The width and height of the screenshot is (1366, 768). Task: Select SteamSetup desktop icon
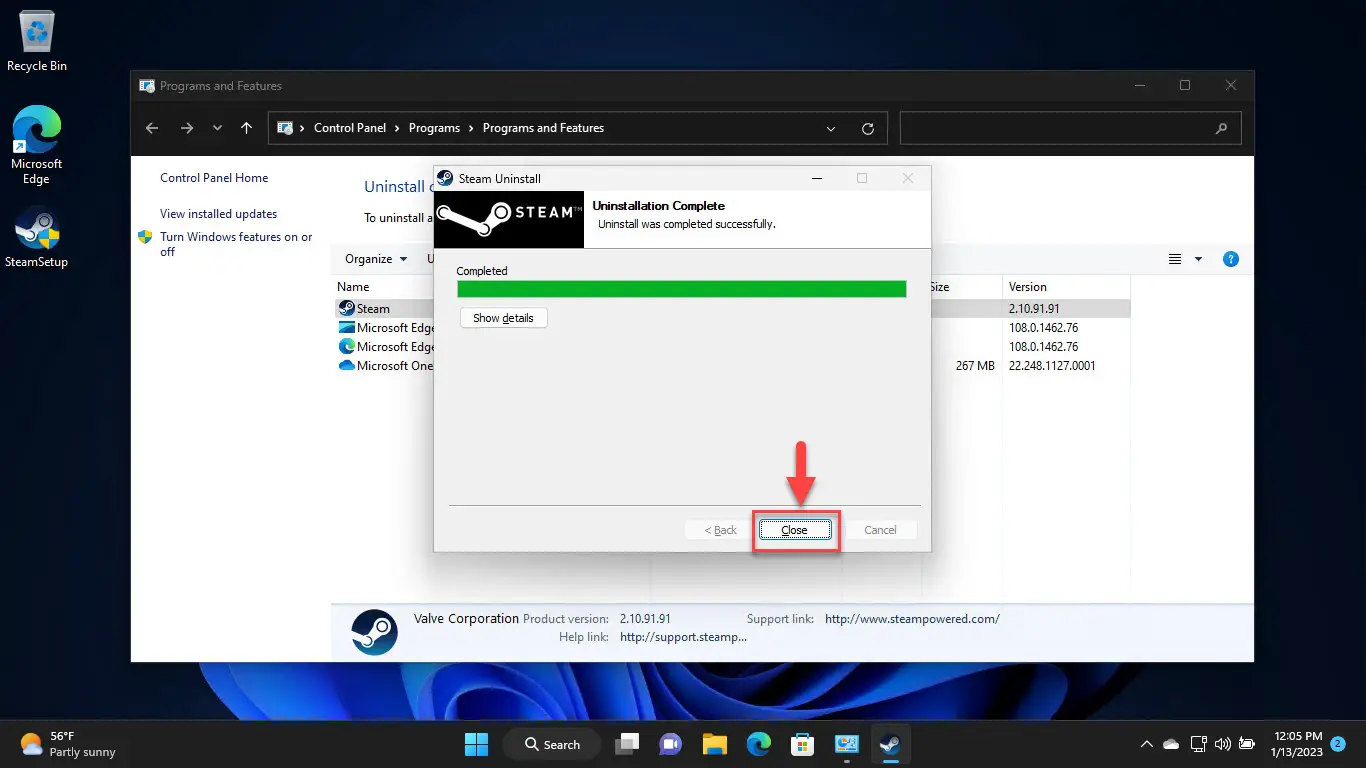[37, 238]
